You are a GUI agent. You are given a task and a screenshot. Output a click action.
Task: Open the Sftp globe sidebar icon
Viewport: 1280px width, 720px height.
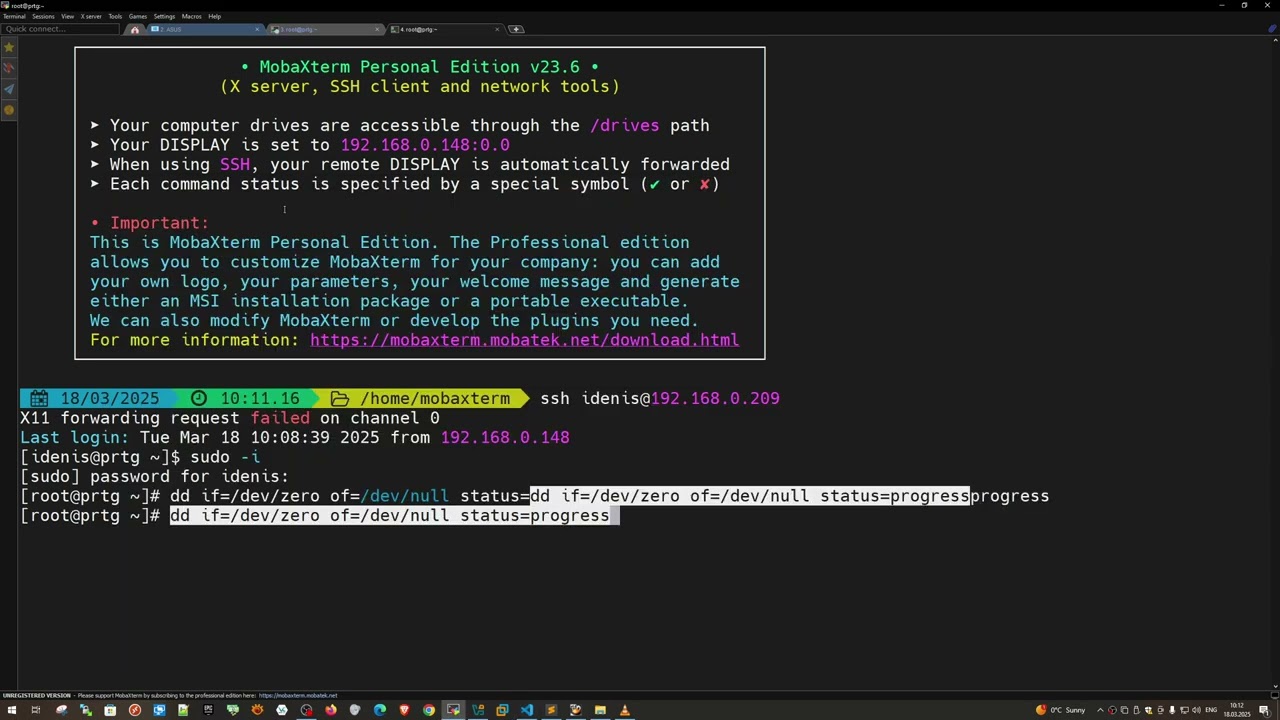(9, 110)
